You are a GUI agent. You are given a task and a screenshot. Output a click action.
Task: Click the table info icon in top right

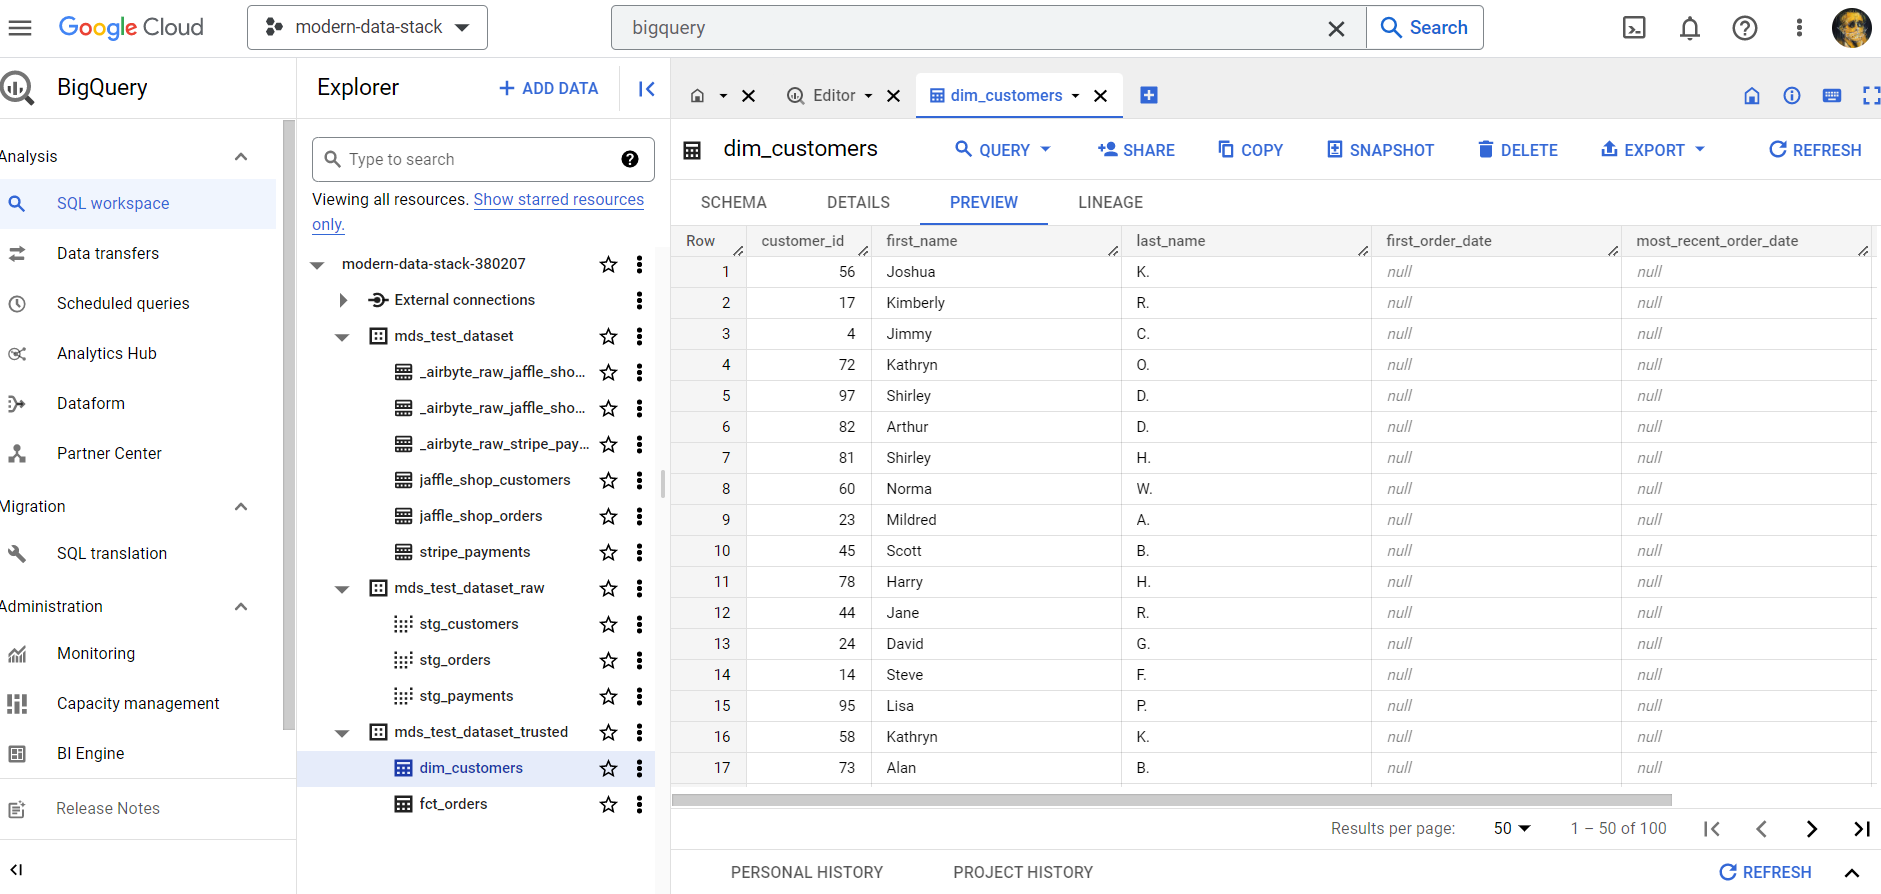coord(1792,95)
